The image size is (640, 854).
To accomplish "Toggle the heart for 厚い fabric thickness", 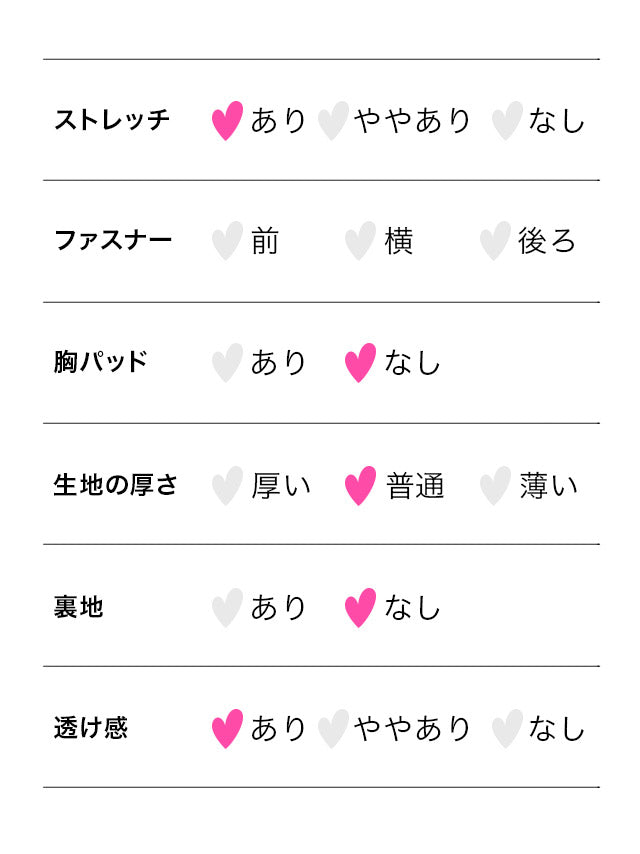I will [227, 486].
